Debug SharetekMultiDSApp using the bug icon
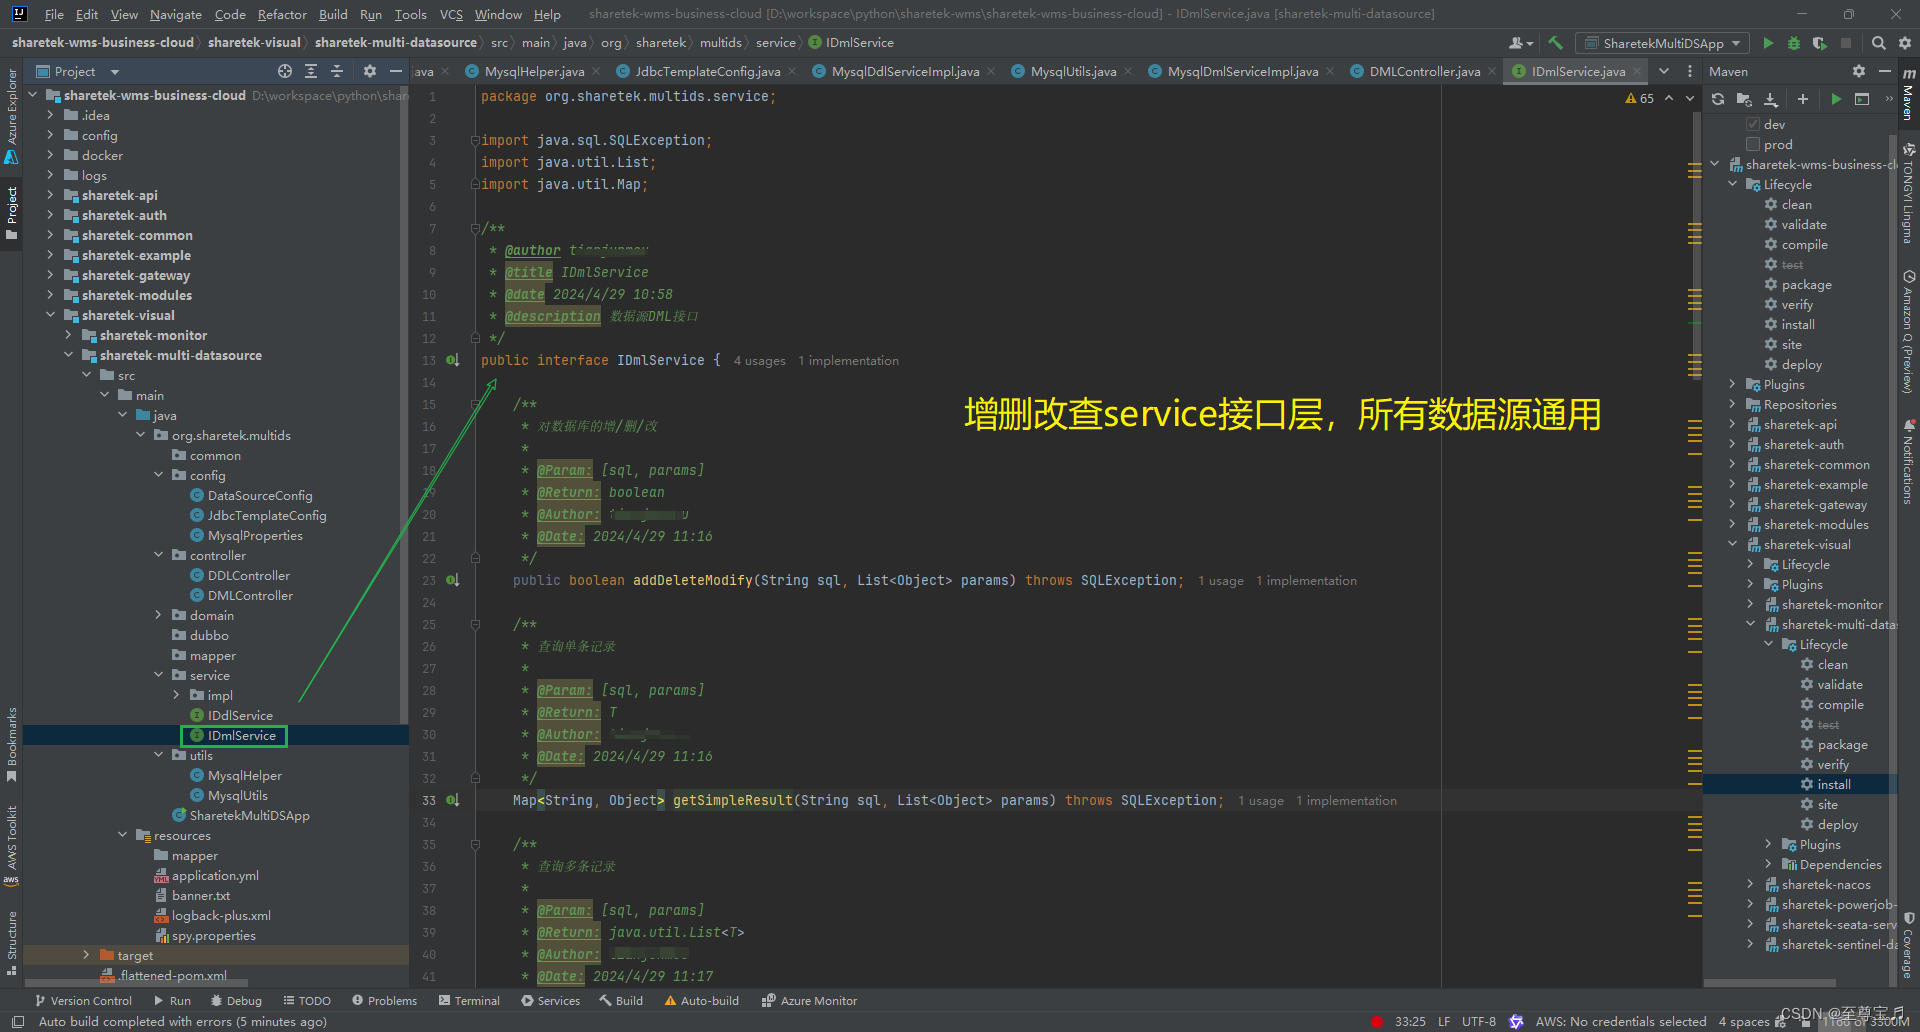The image size is (1920, 1032). 1792,43
